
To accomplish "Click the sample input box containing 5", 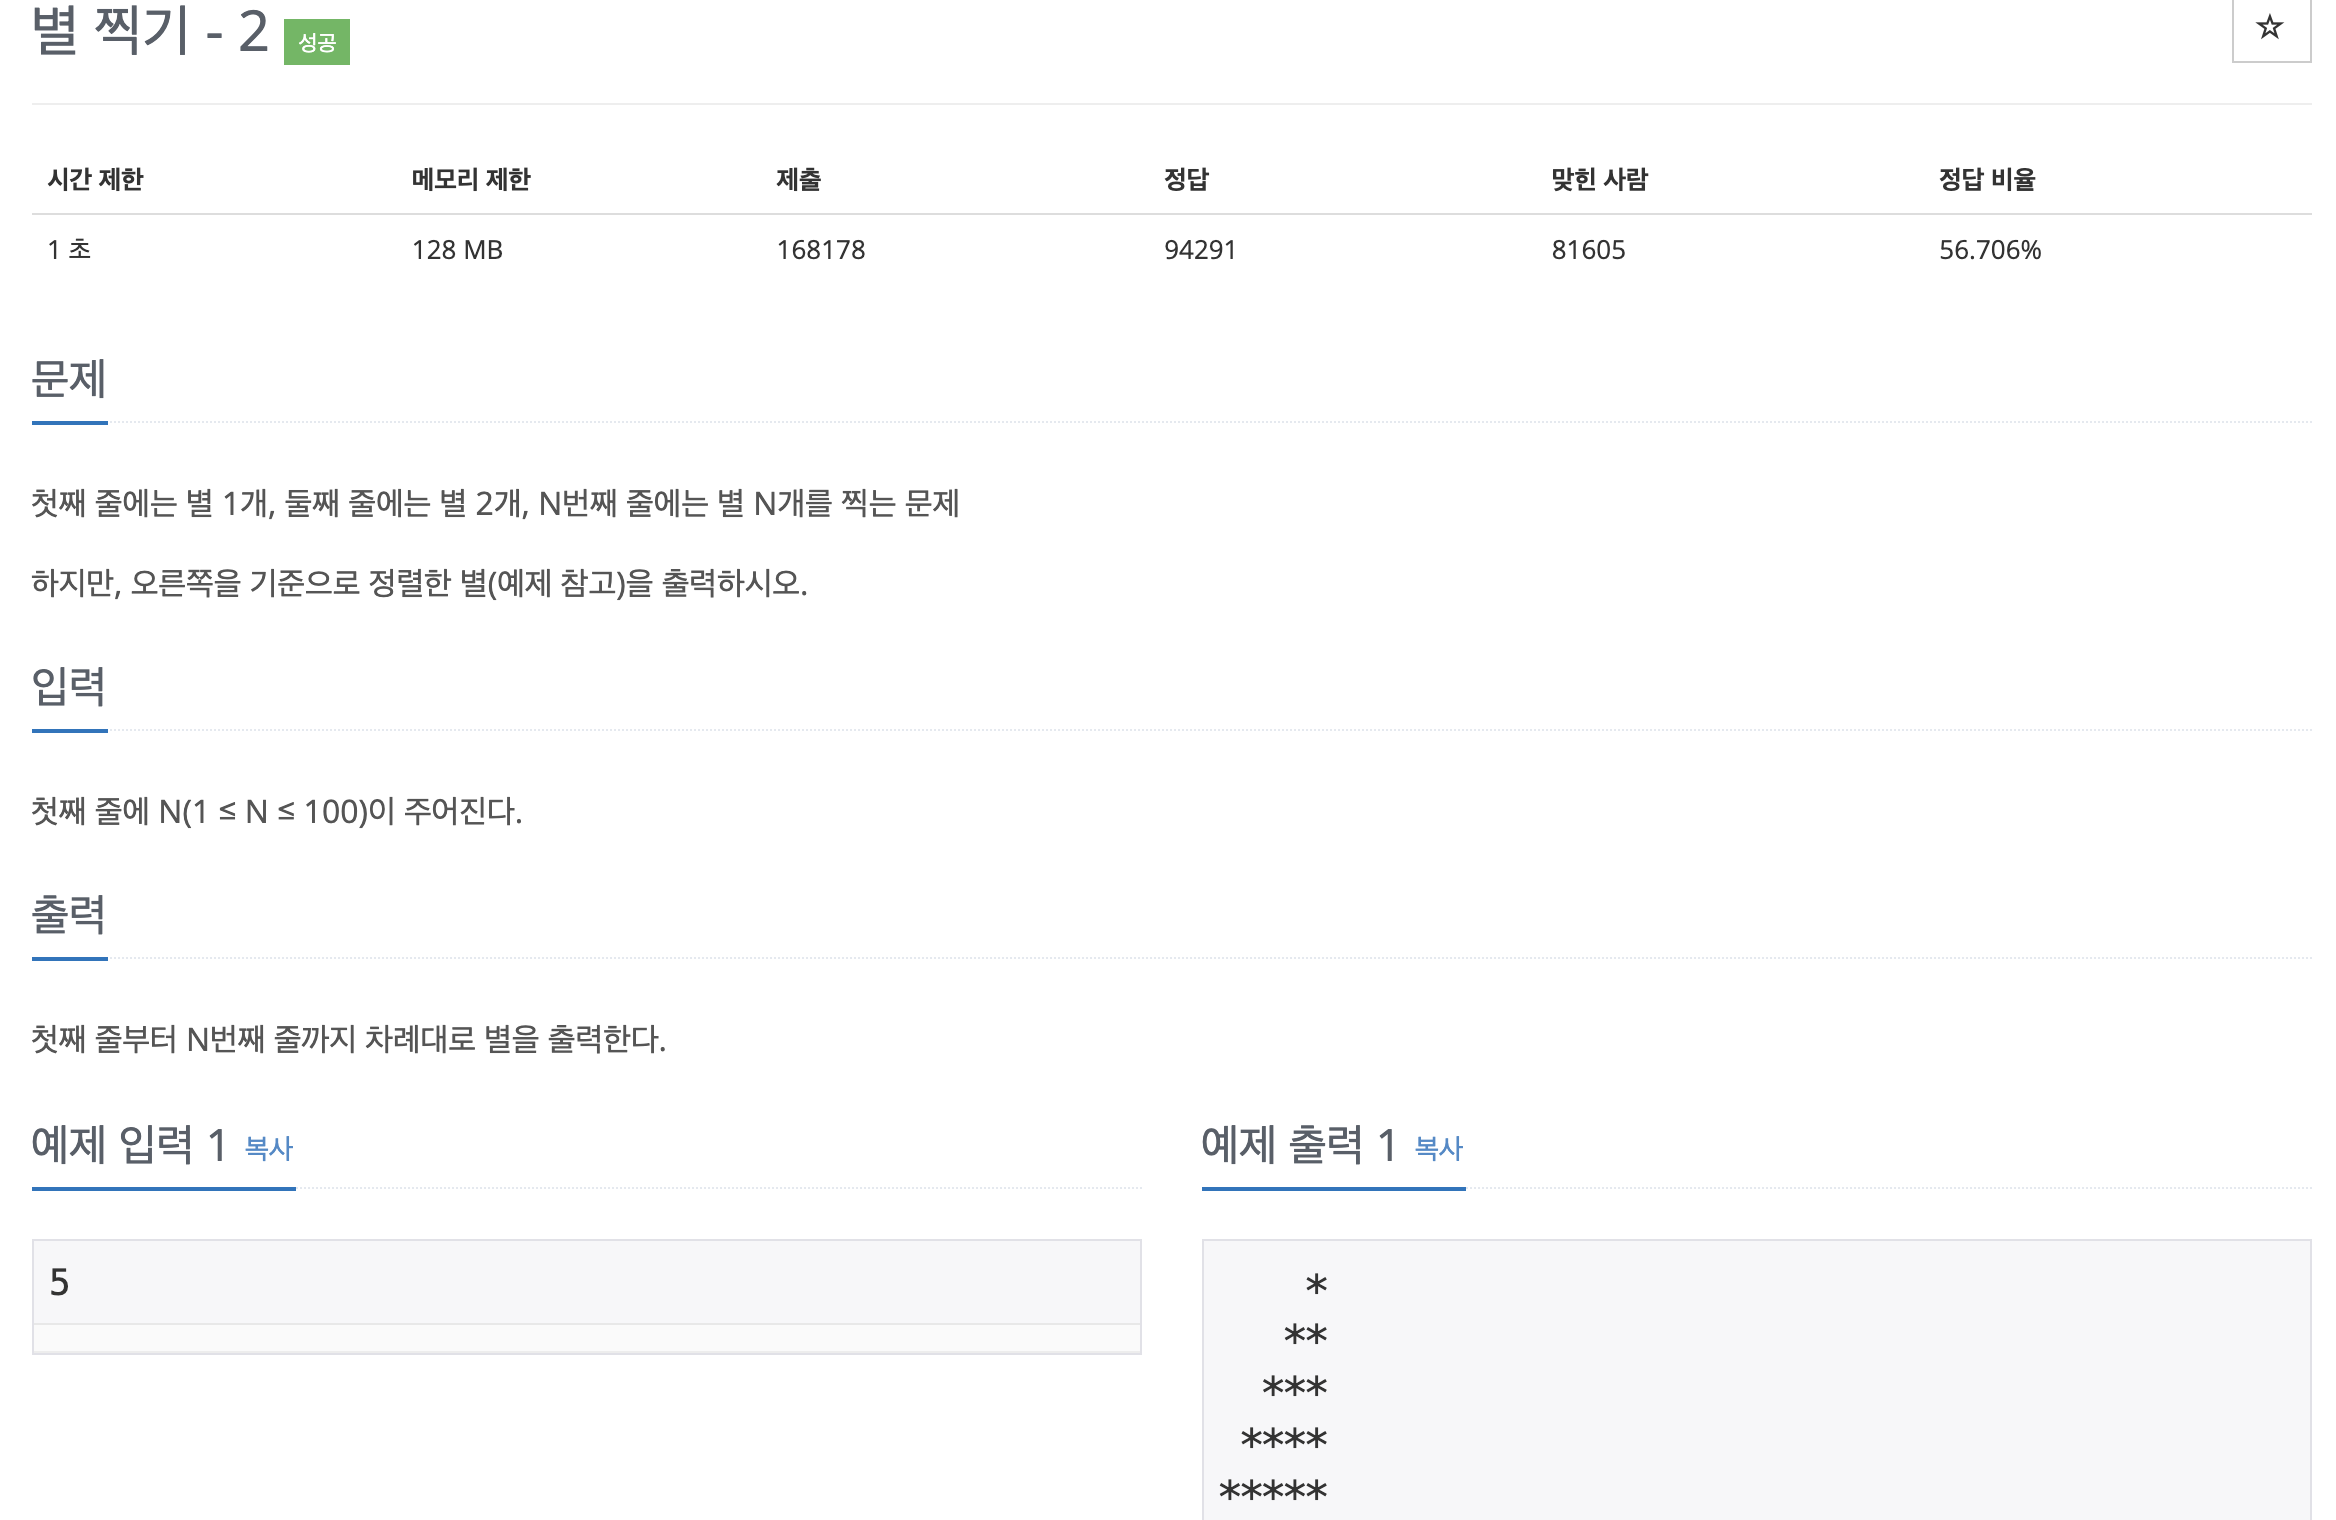I will [x=586, y=1283].
